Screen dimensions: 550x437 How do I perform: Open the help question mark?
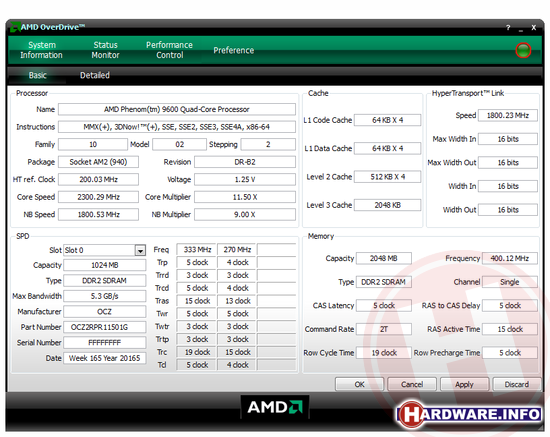tap(508, 27)
